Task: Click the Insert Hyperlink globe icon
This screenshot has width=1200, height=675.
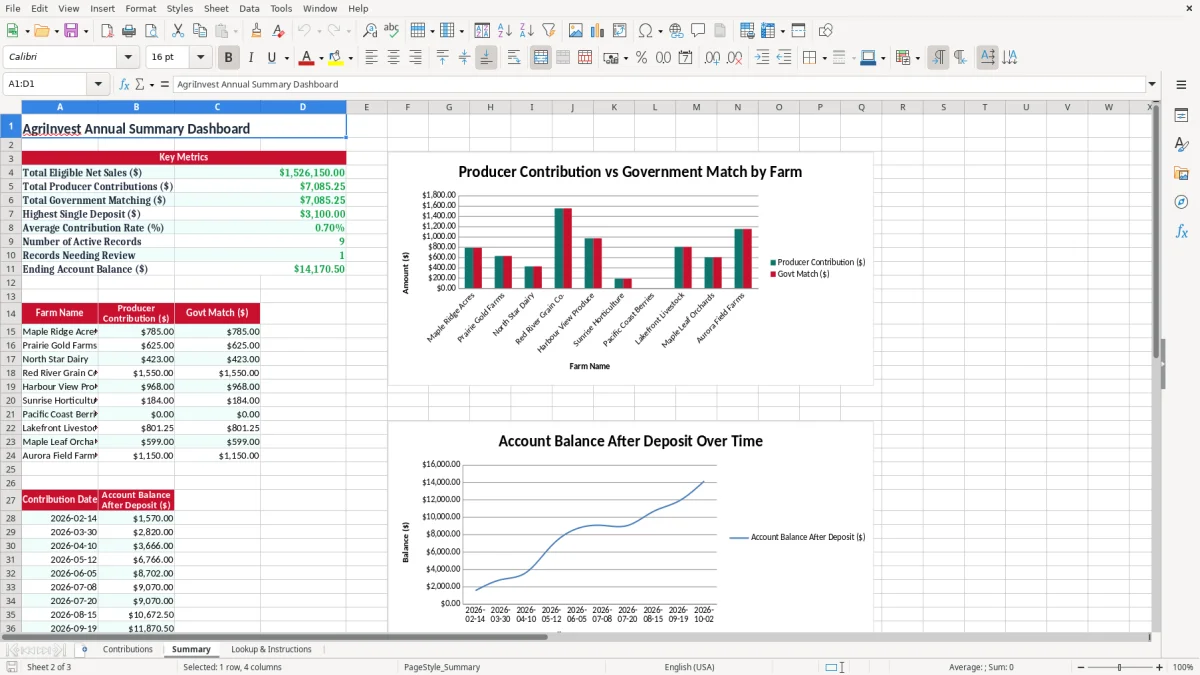Action: pyautogui.click(x=676, y=31)
